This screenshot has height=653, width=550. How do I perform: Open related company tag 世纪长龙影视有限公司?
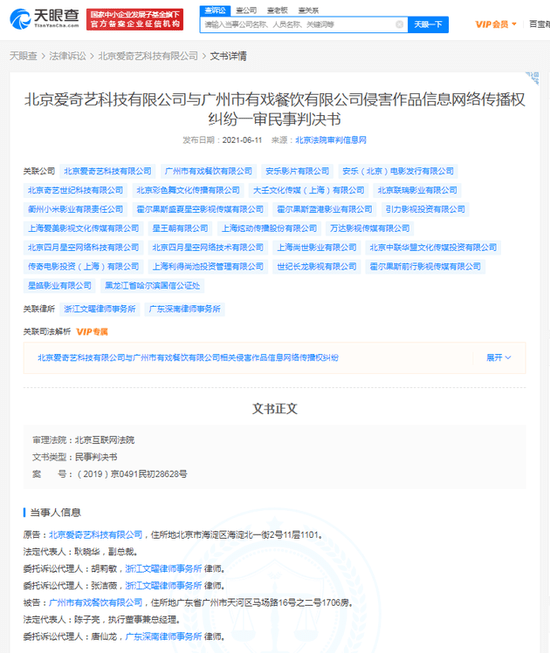[317, 267]
